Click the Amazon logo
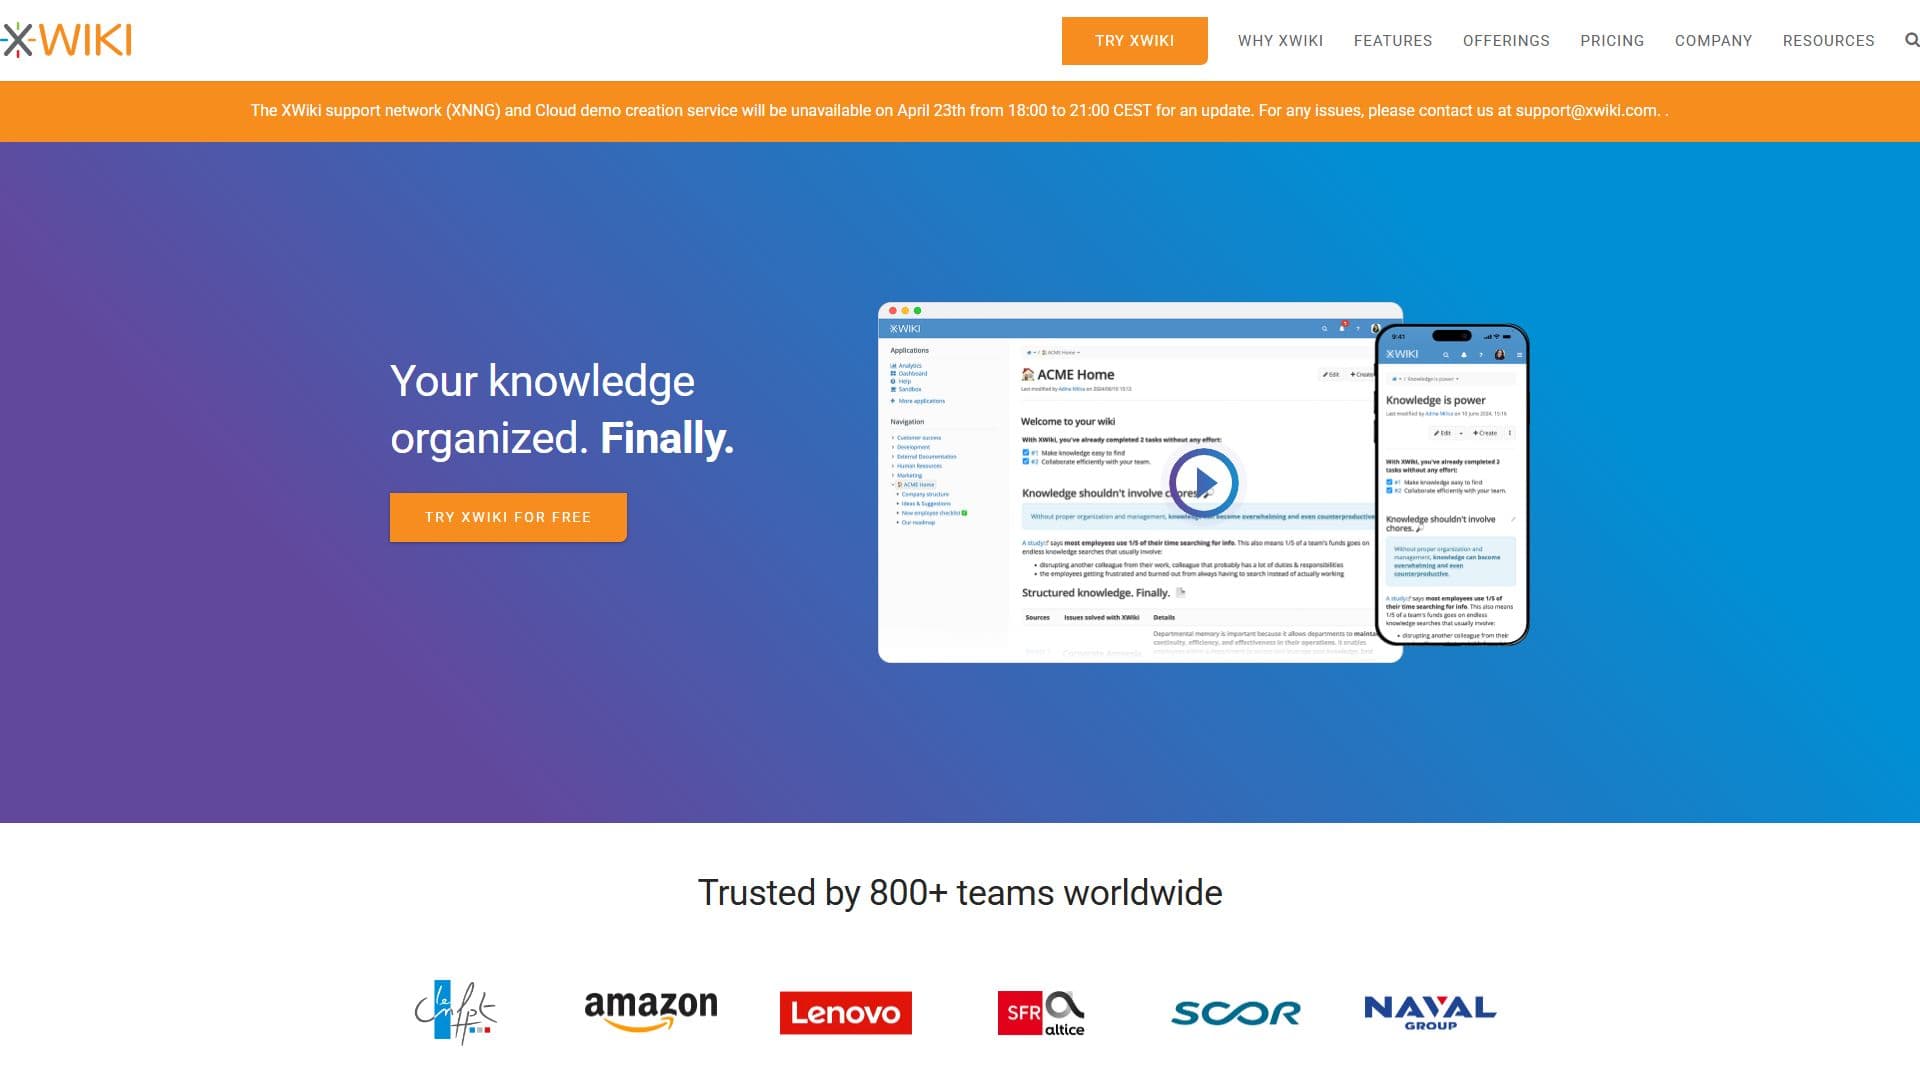Screen dimensions: 1920x1080 651,1011
